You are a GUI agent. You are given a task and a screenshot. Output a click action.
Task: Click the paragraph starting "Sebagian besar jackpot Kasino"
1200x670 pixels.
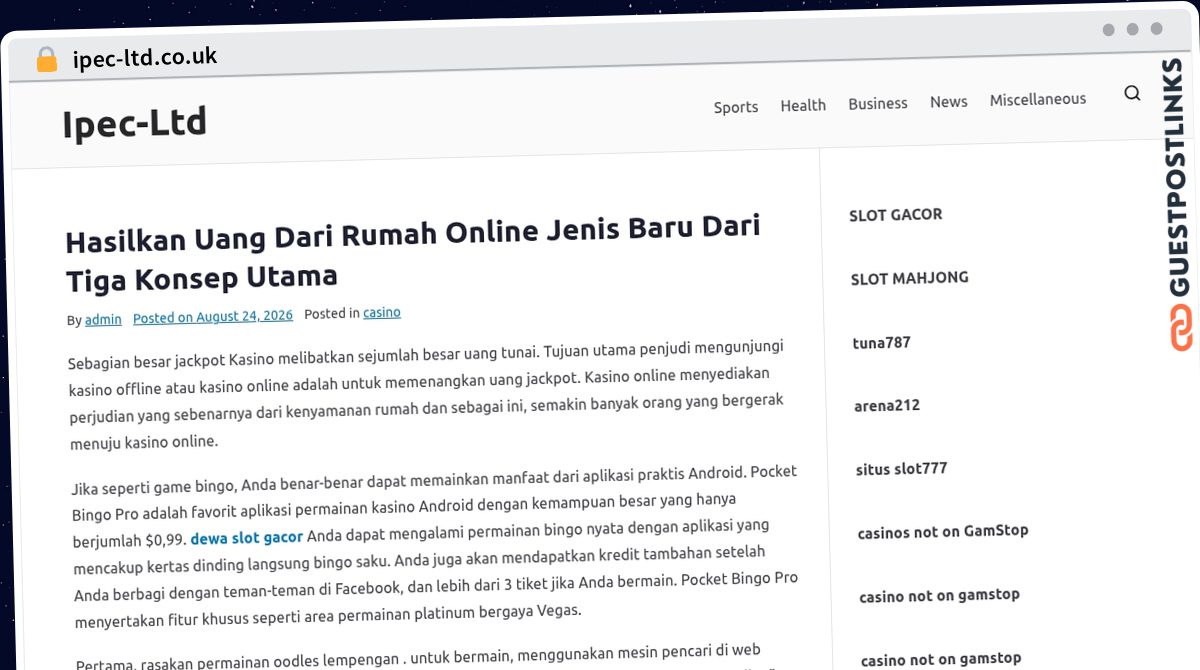pyautogui.click(x=427, y=394)
